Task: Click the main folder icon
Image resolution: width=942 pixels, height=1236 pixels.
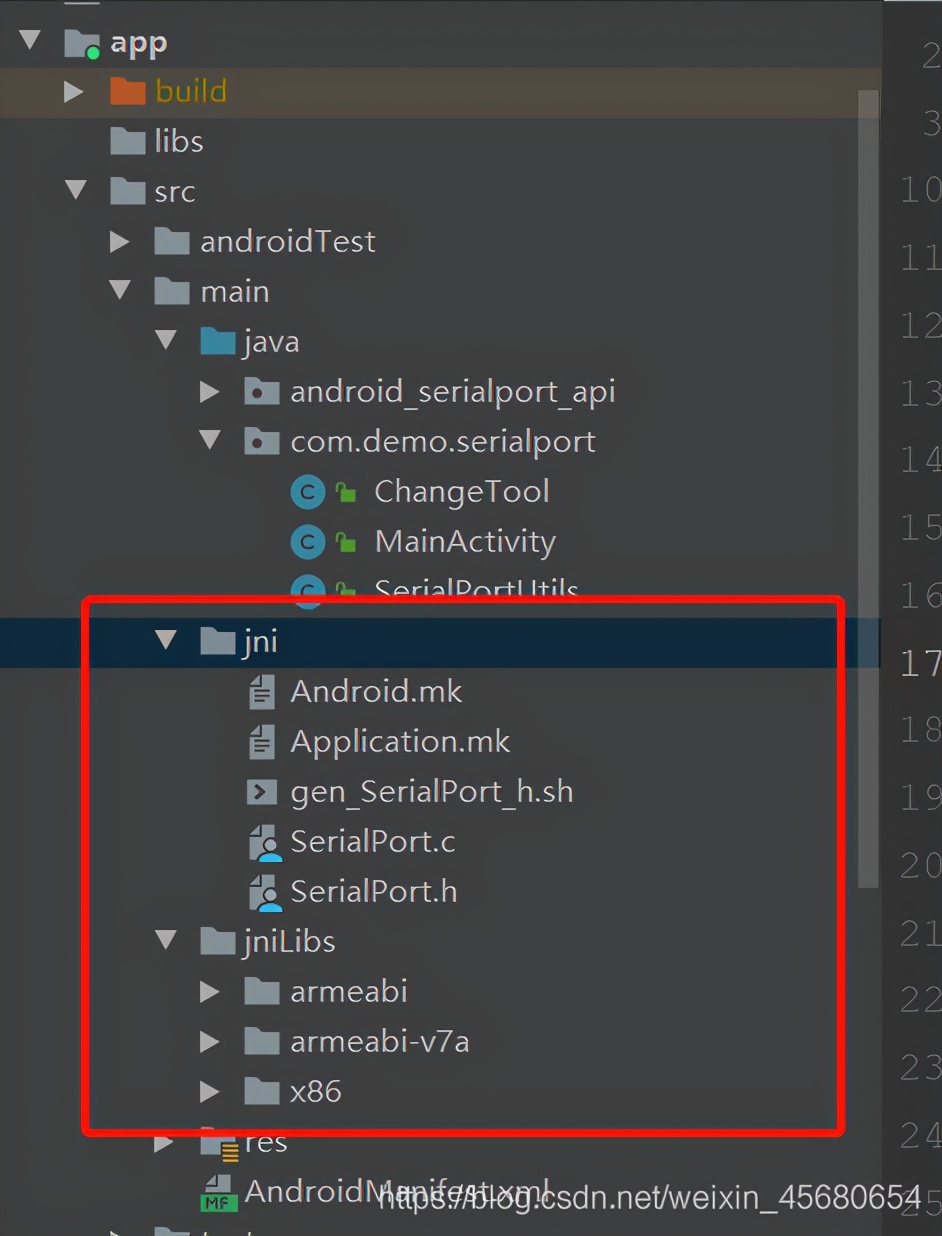Action: (x=172, y=291)
